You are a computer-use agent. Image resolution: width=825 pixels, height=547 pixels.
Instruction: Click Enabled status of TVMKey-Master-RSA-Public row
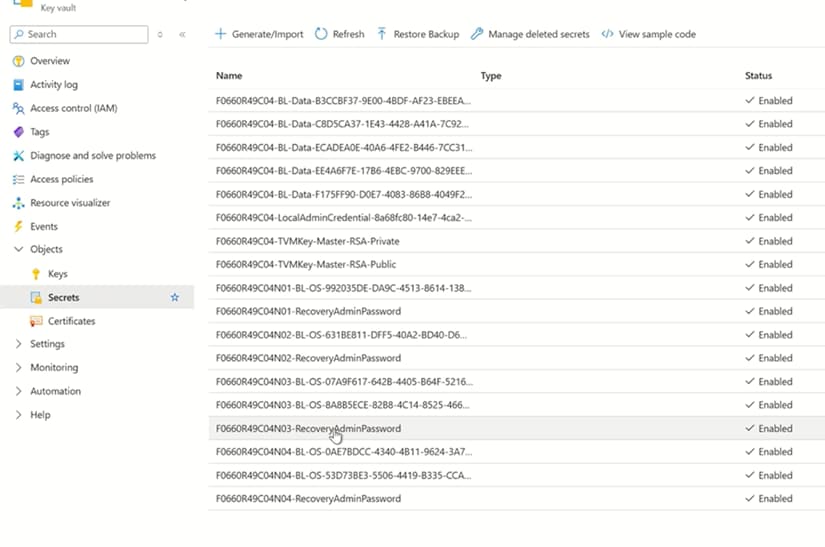pos(769,265)
